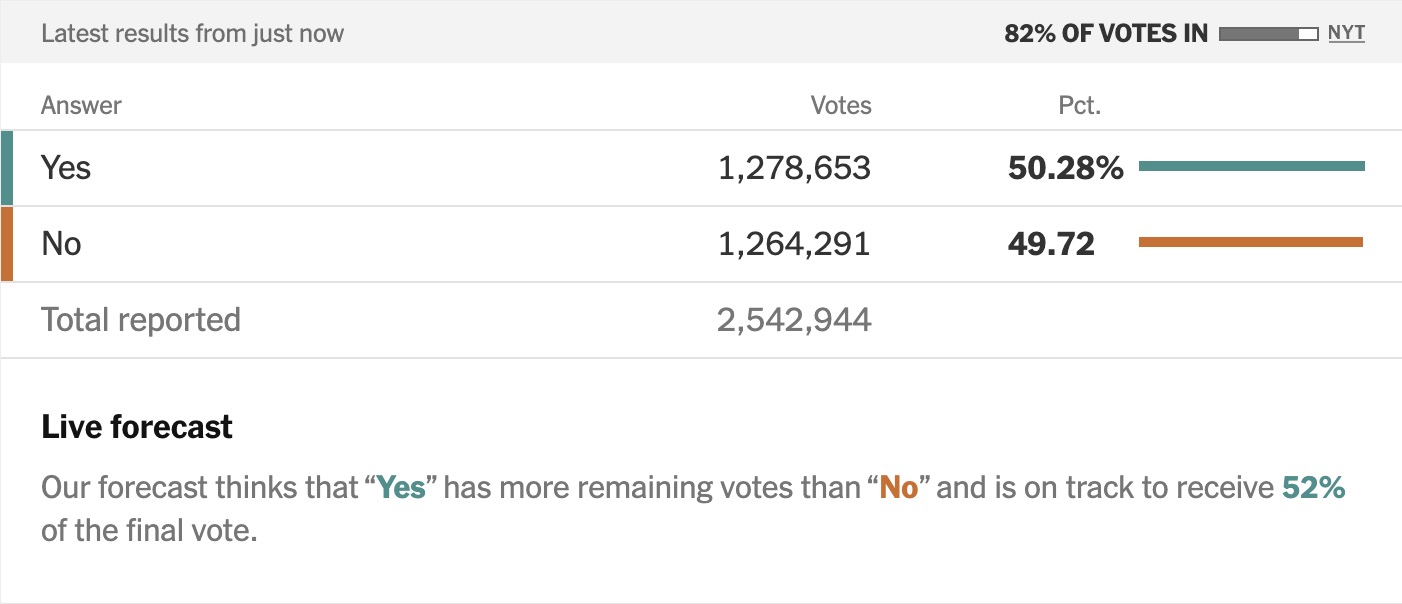The width and height of the screenshot is (1402, 604).
Task: Click the teal marker beside Yes row
Action: [x=7, y=168]
